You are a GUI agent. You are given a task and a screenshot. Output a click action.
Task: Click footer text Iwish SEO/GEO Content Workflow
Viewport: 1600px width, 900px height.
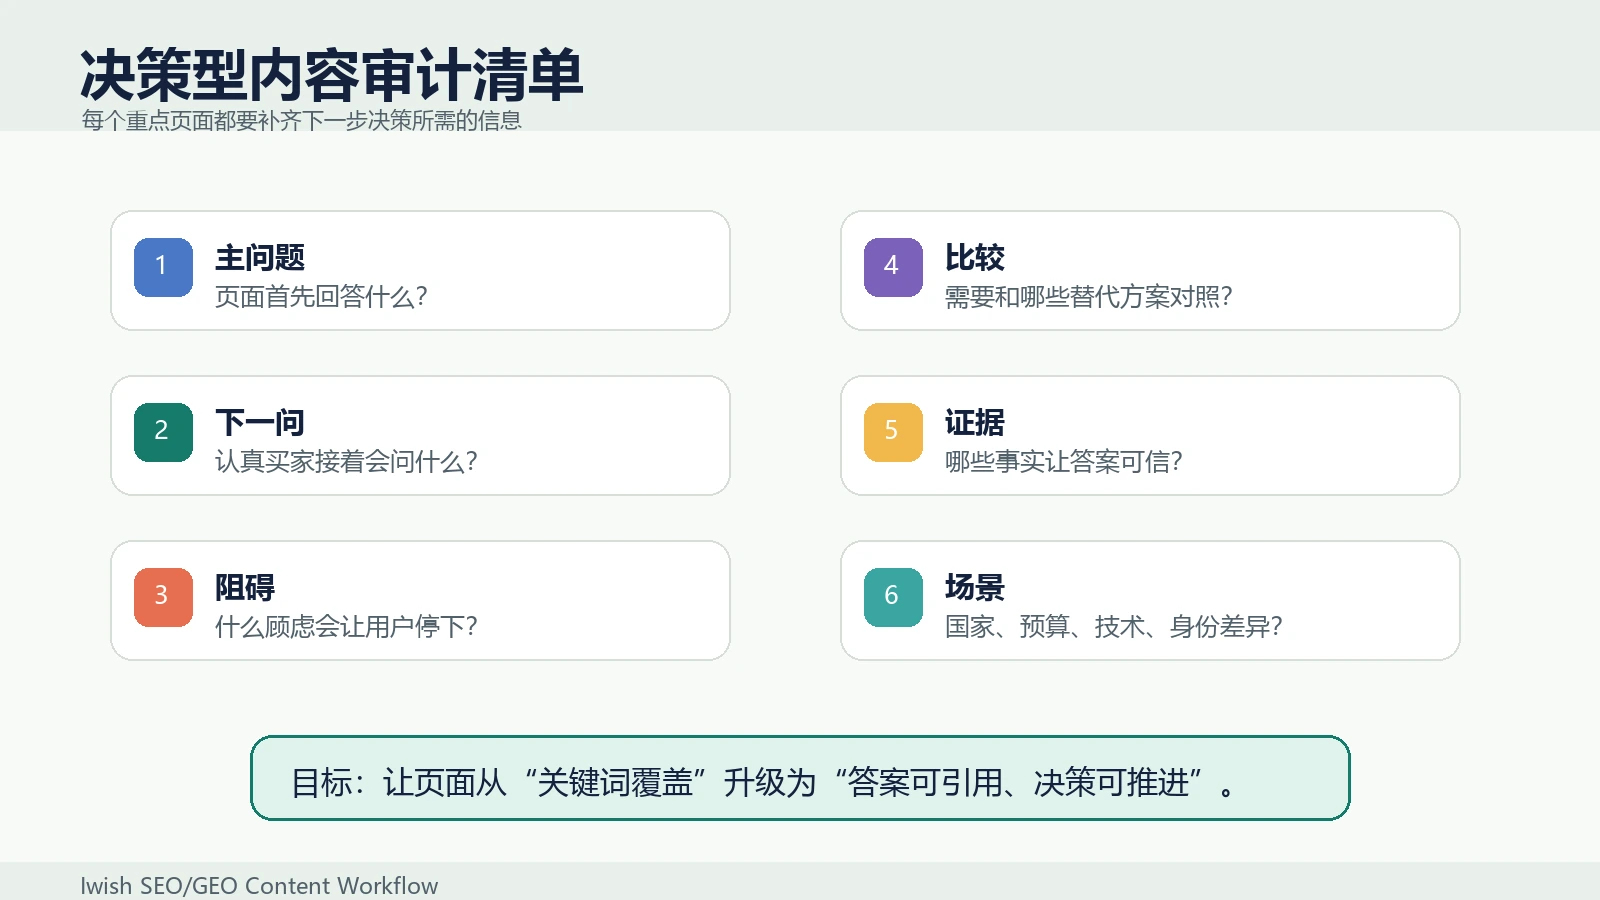(259, 886)
